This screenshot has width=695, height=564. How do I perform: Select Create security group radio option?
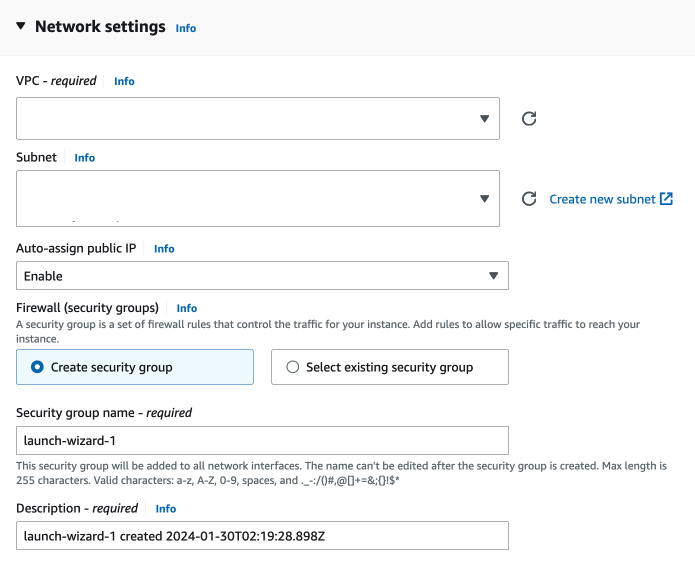click(x=38, y=367)
